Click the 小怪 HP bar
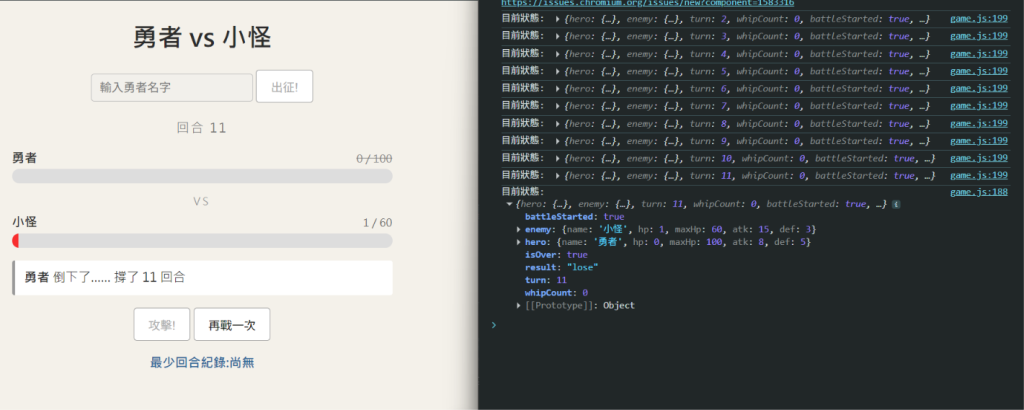 pos(202,241)
